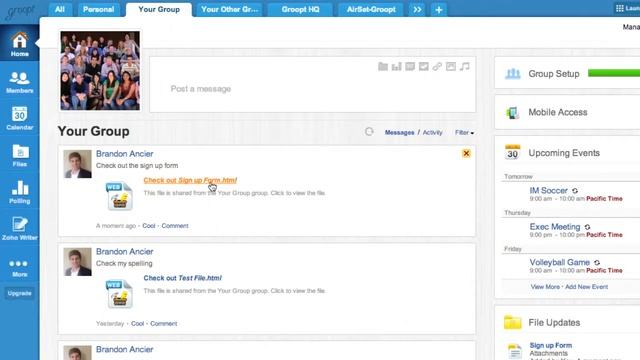The width and height of the screenshot is (640, 360).
Task: Click Brandon Ancier's avatar on Sign up Form post
Action: [78, 164]
